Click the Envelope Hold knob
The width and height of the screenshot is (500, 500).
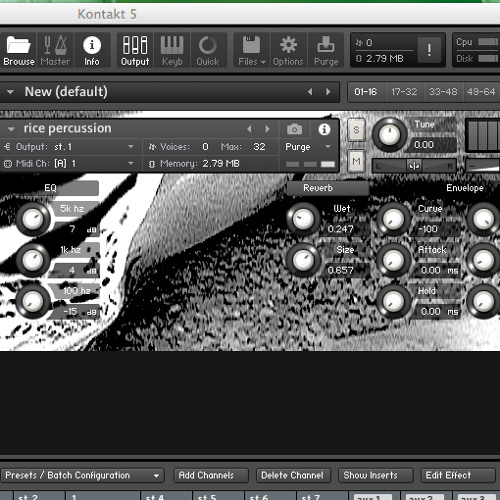393,301
